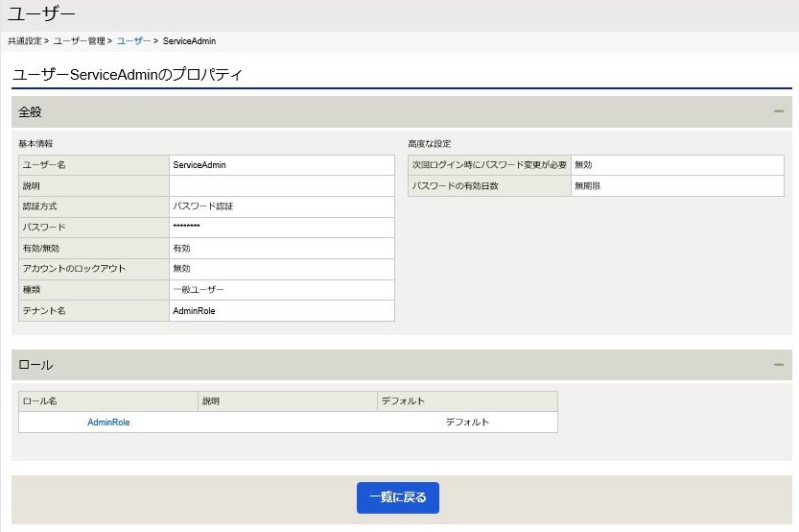Viewport: 799px width, 532px height.
Task: Click the ロール section header title
Action: (36, 365)
